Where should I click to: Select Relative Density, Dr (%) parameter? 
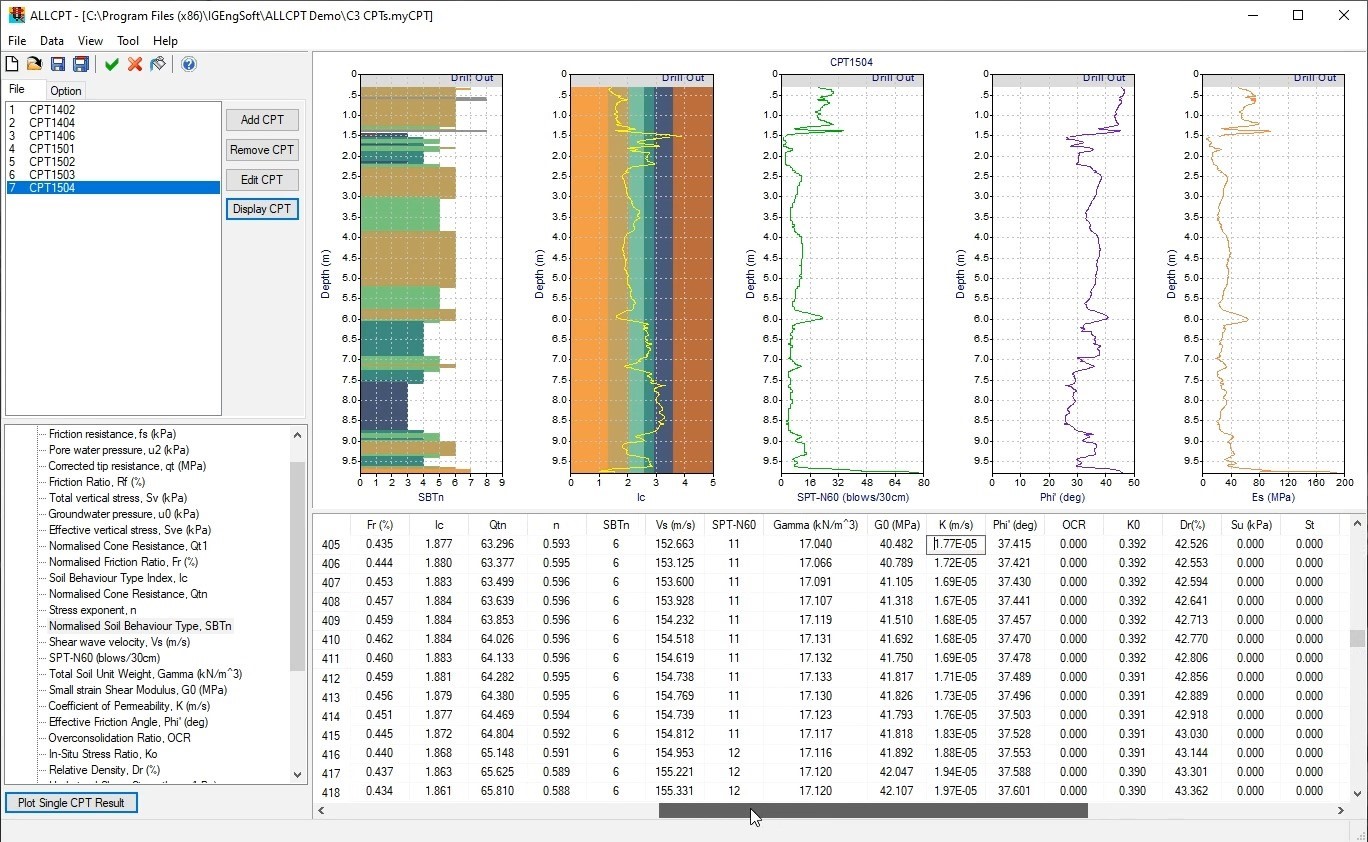tap(104, 770)
